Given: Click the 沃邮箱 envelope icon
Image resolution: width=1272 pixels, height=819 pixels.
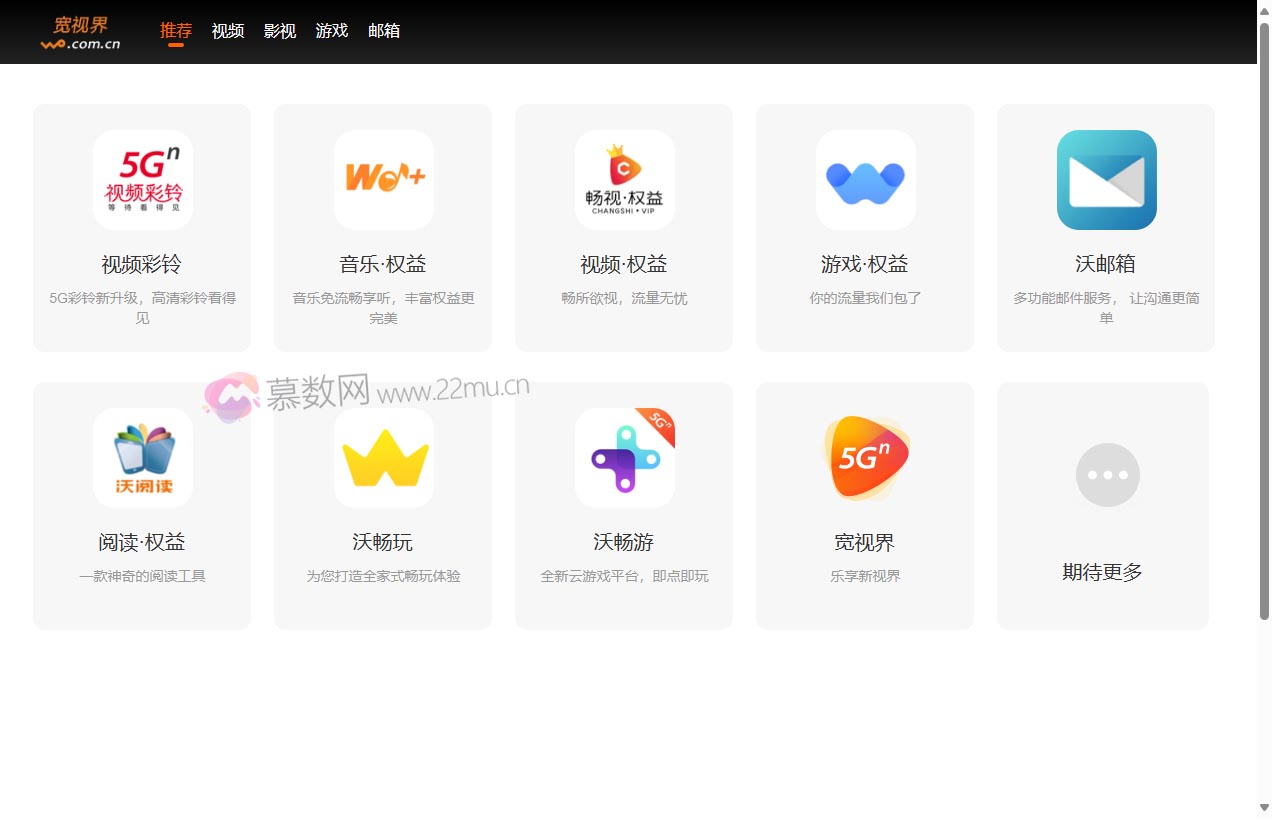Looking at the screenshot, I should [x=1107, y=180].
